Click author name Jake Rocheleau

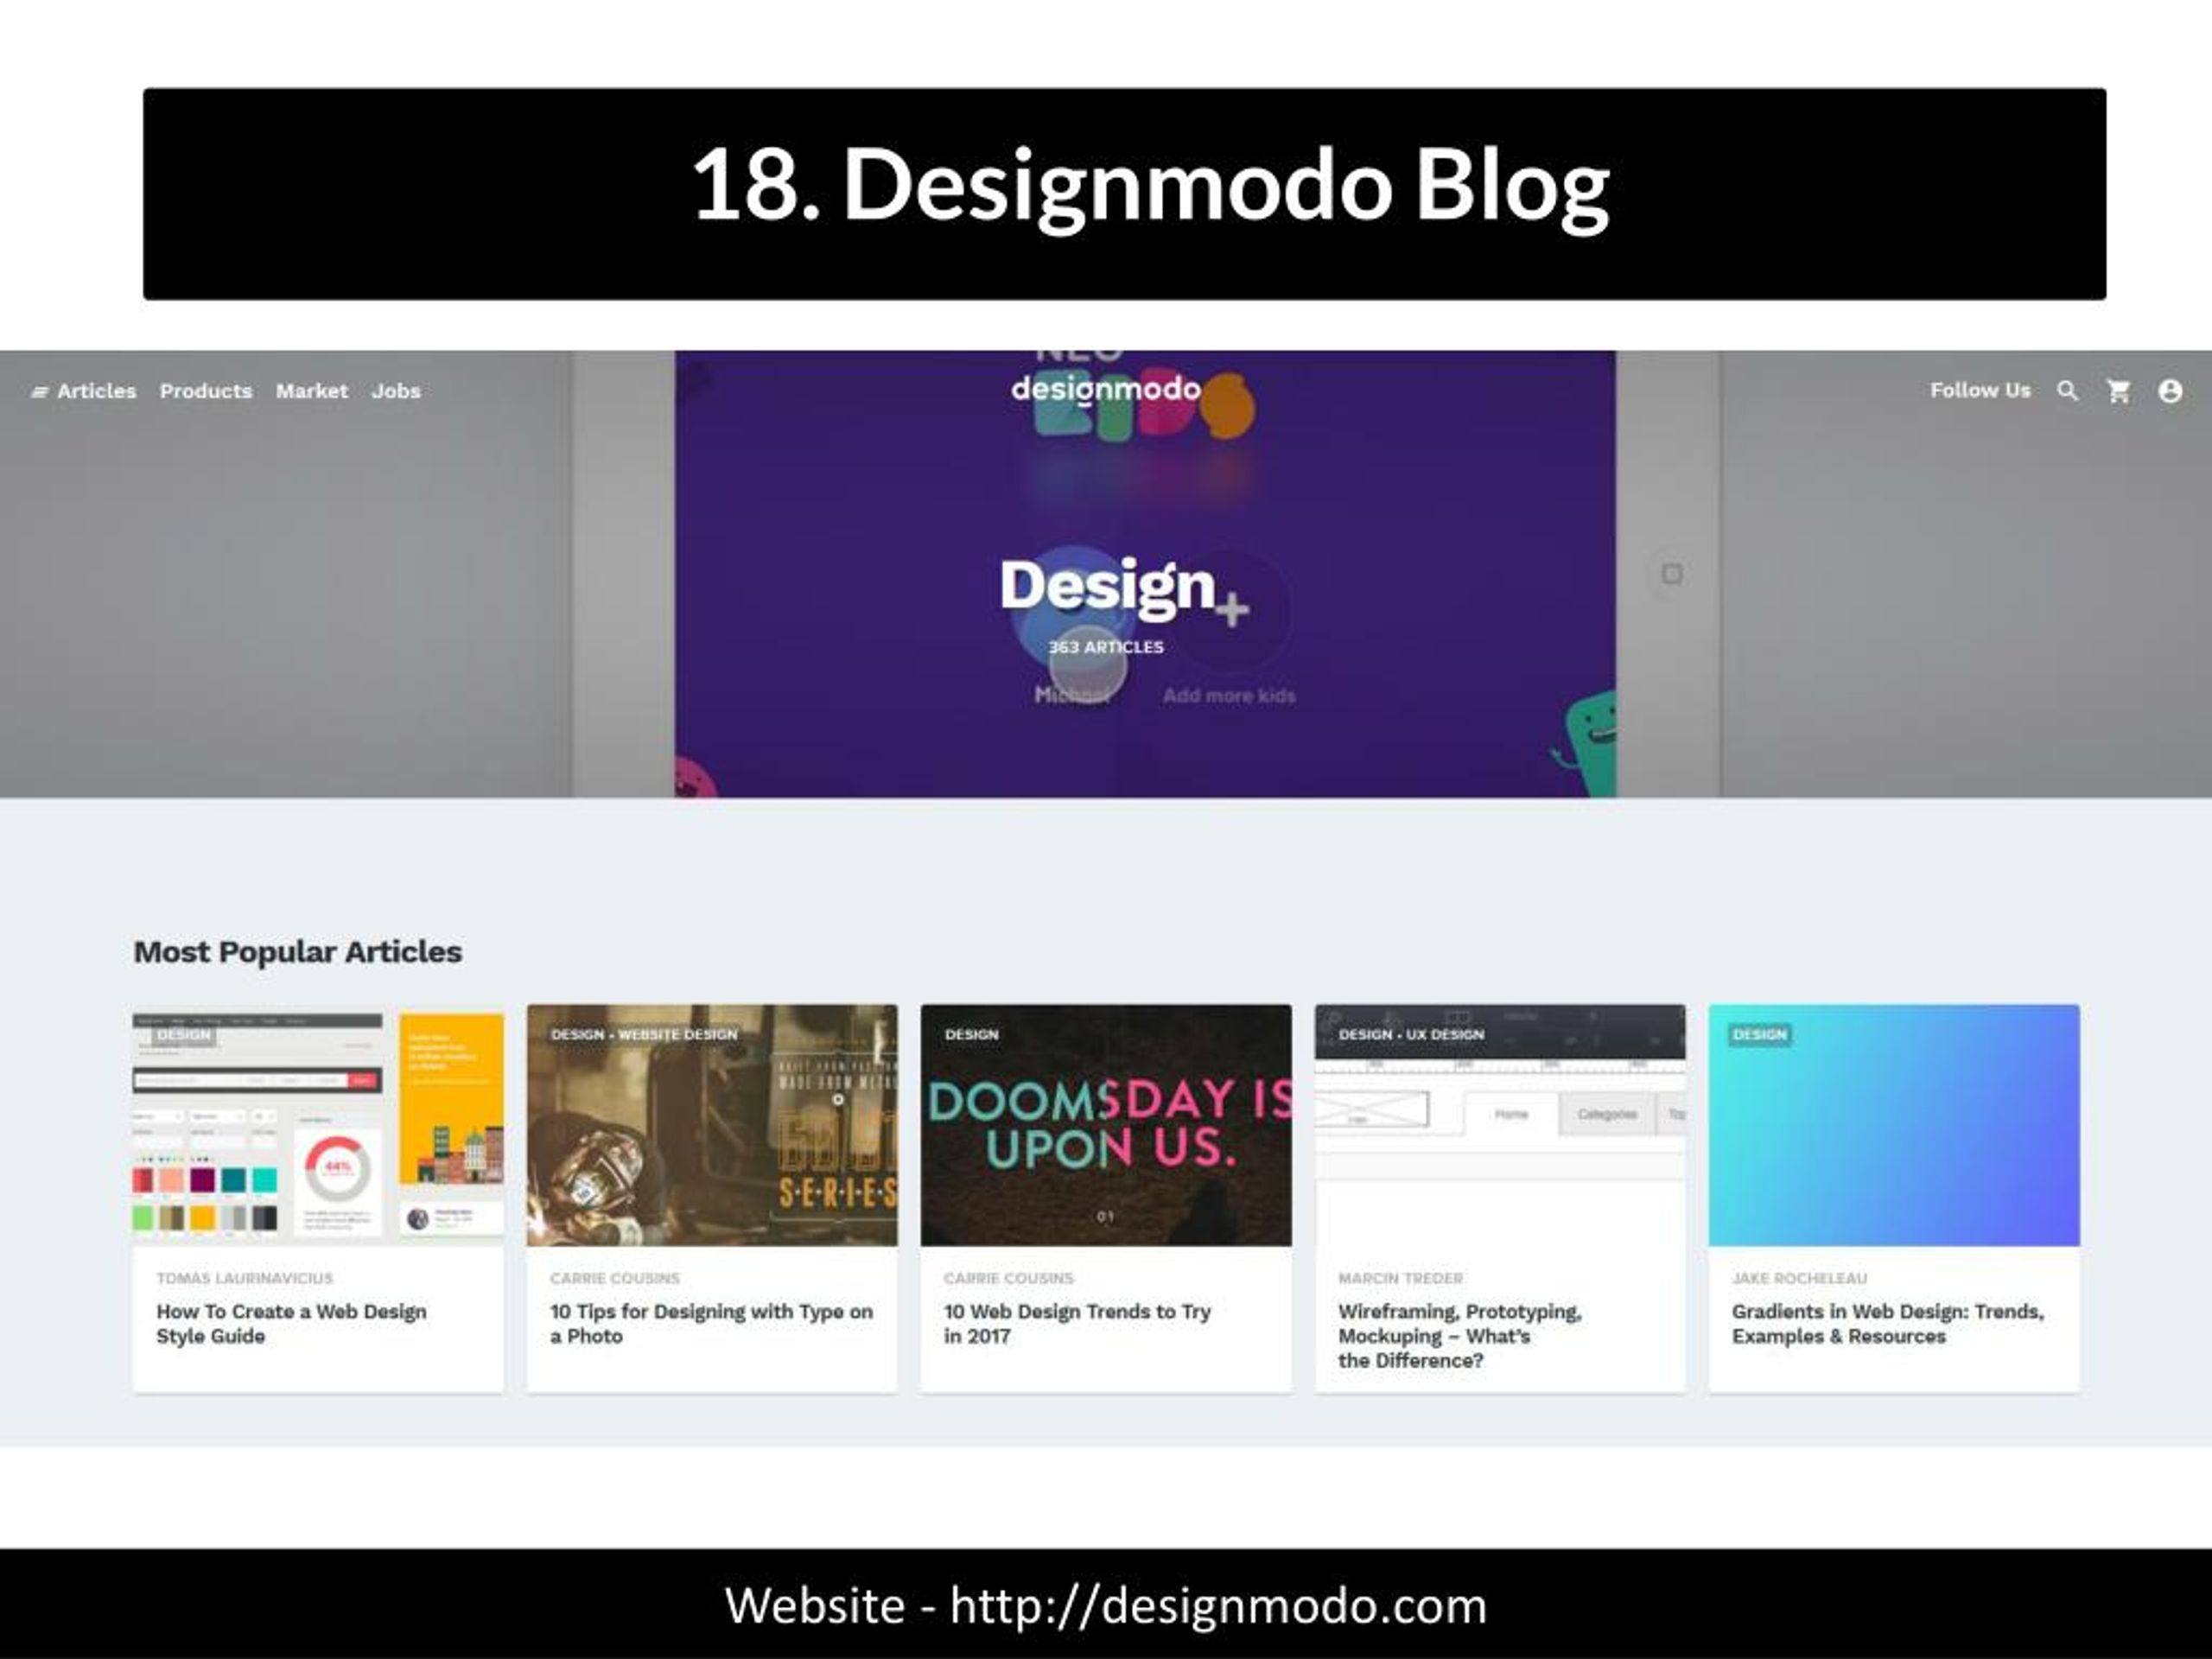tap(1799, 1278)
